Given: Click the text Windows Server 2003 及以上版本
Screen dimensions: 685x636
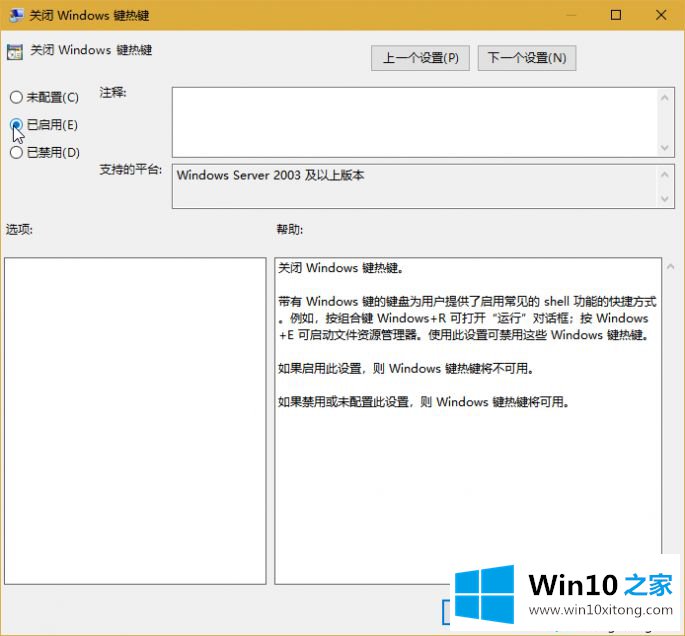Looking at the screenshot, I should tap(270, 176).
